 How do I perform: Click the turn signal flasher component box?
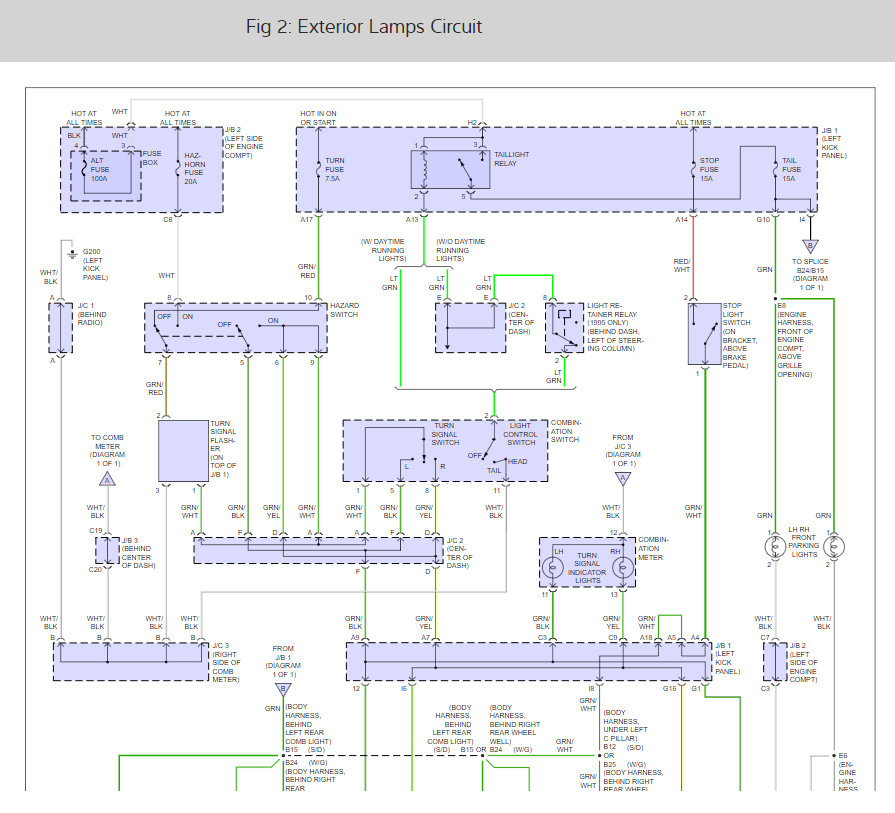(183, 451)
